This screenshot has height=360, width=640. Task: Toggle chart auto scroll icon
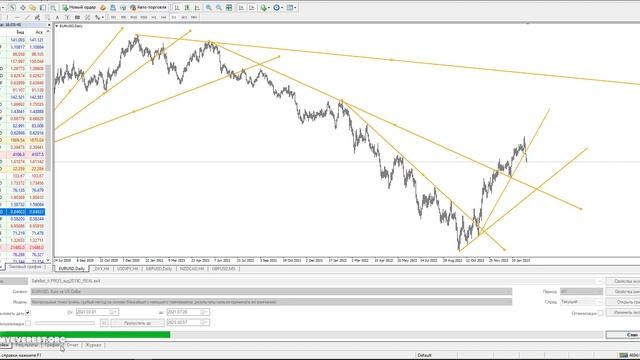[x=242, y=7]
